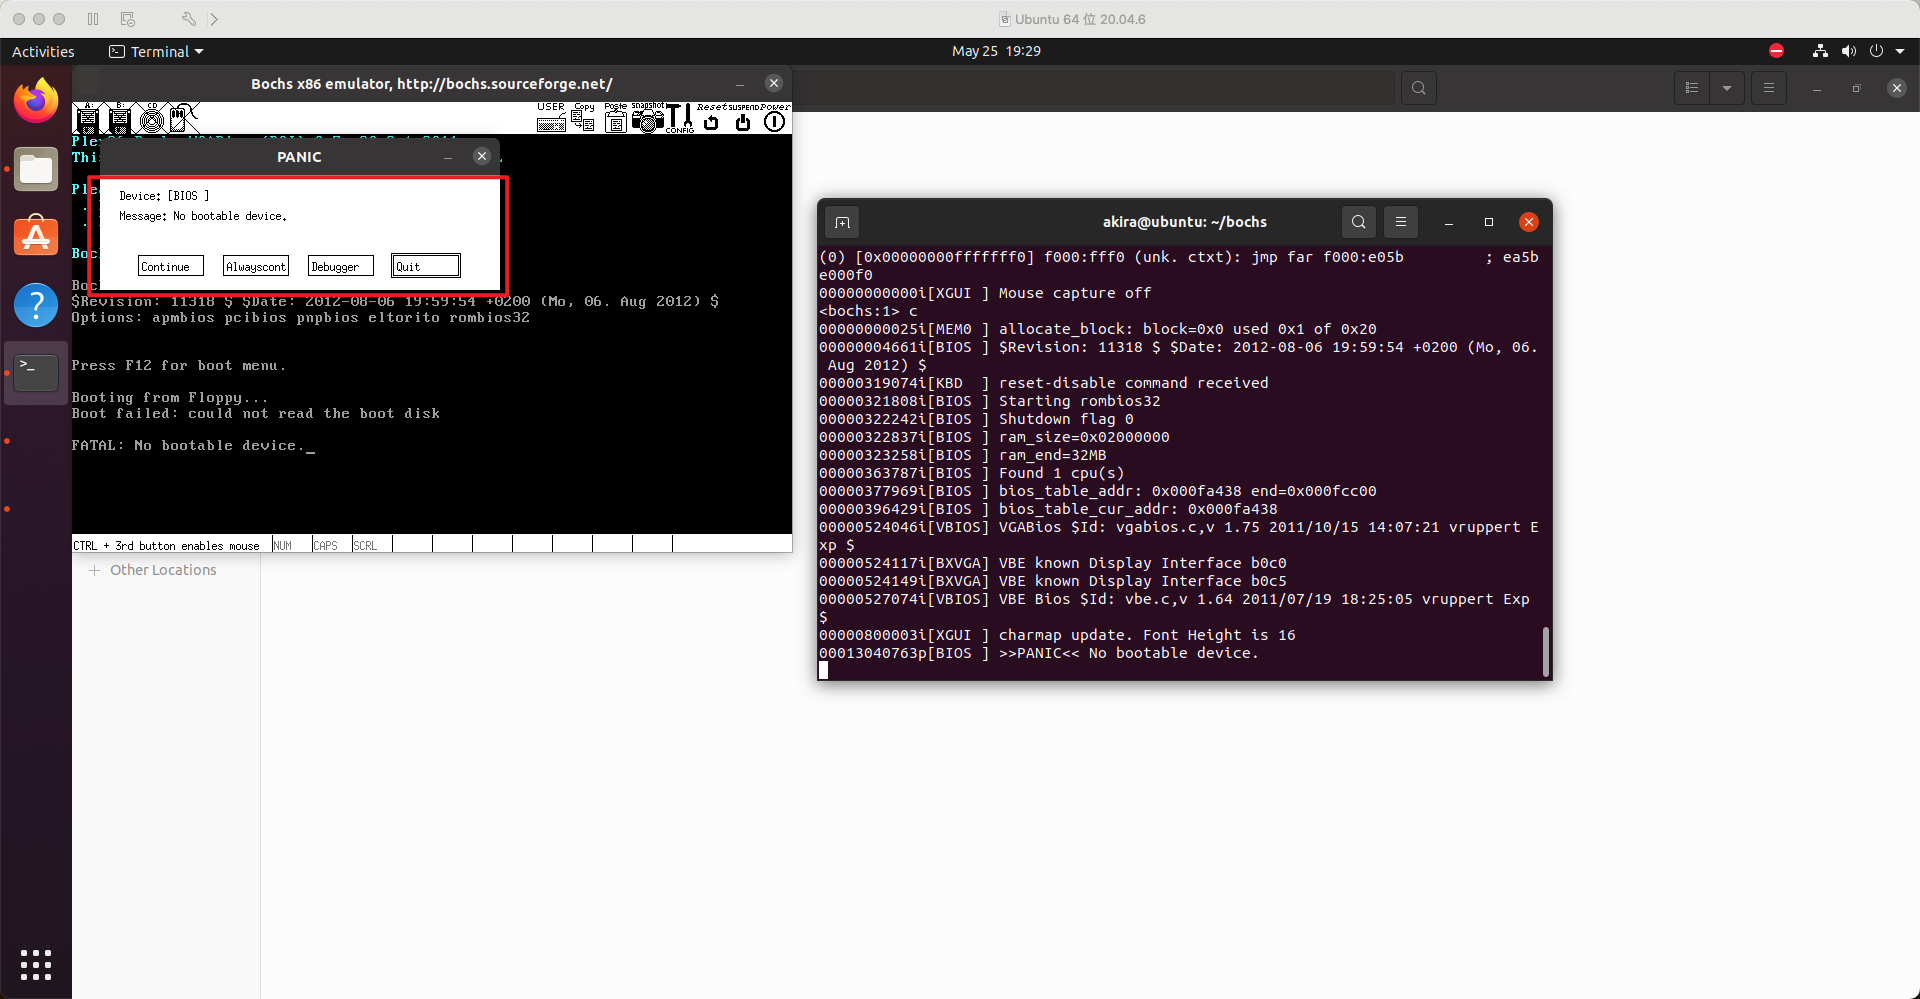Image resolution: width=1920 pixels, height=999 pixels.
Task: Open search in the terminal window header
Action: pos(1358,222)
